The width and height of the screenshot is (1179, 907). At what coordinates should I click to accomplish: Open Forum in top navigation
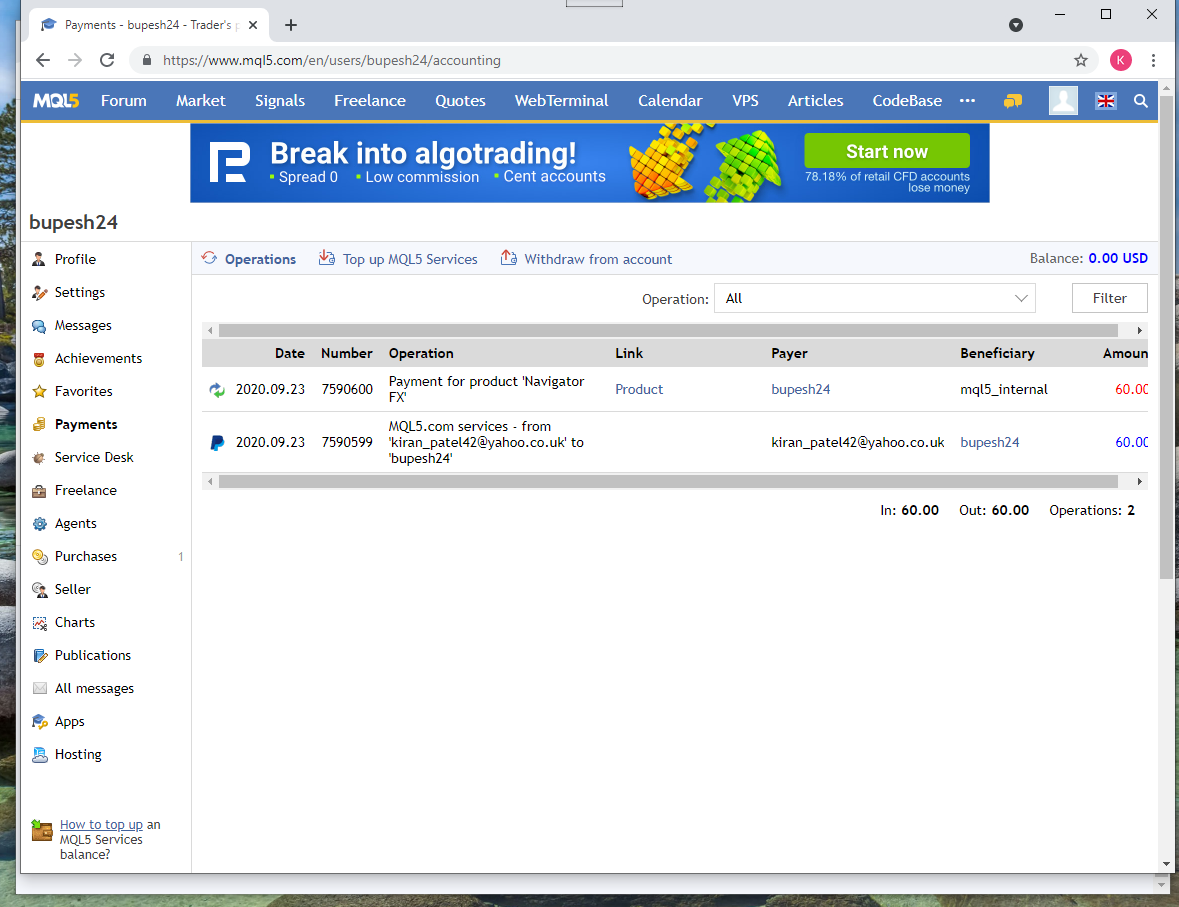(124, 101)
